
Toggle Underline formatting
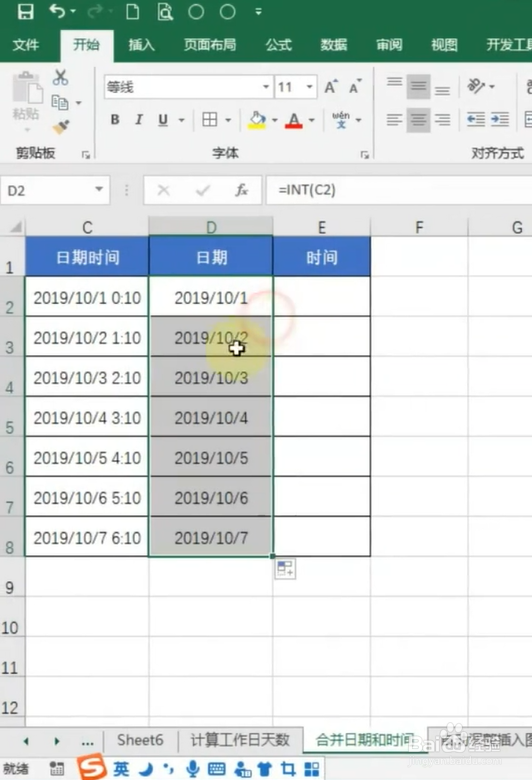tap(163, 119)
